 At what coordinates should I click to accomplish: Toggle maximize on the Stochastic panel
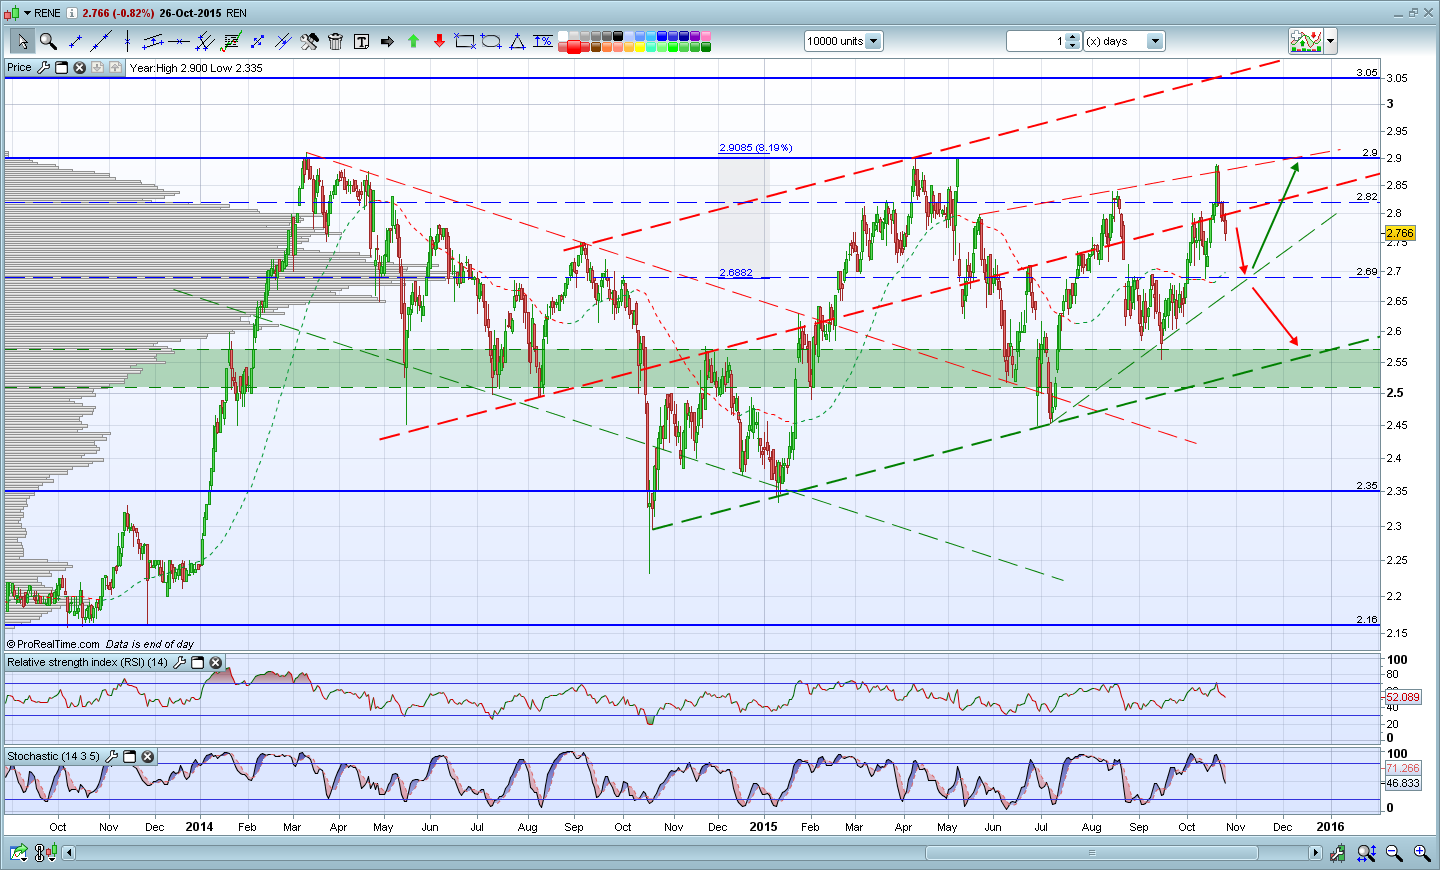coord(129,756)
